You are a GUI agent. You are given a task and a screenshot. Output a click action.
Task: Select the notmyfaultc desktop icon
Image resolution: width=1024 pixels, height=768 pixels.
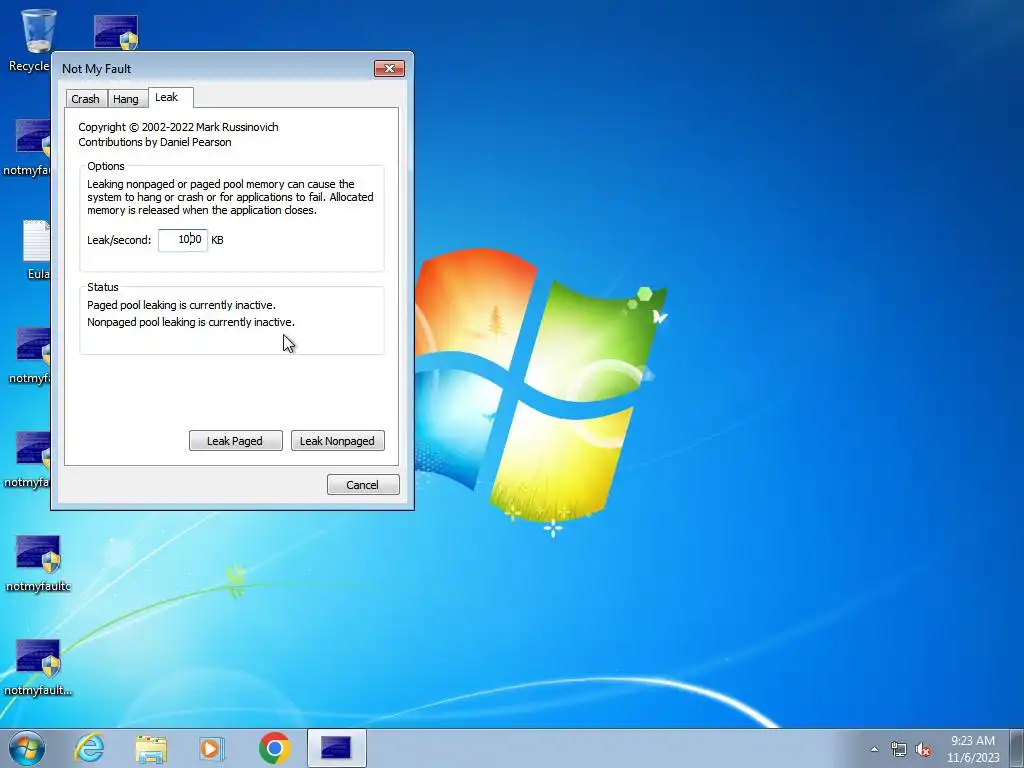point(38,563)
